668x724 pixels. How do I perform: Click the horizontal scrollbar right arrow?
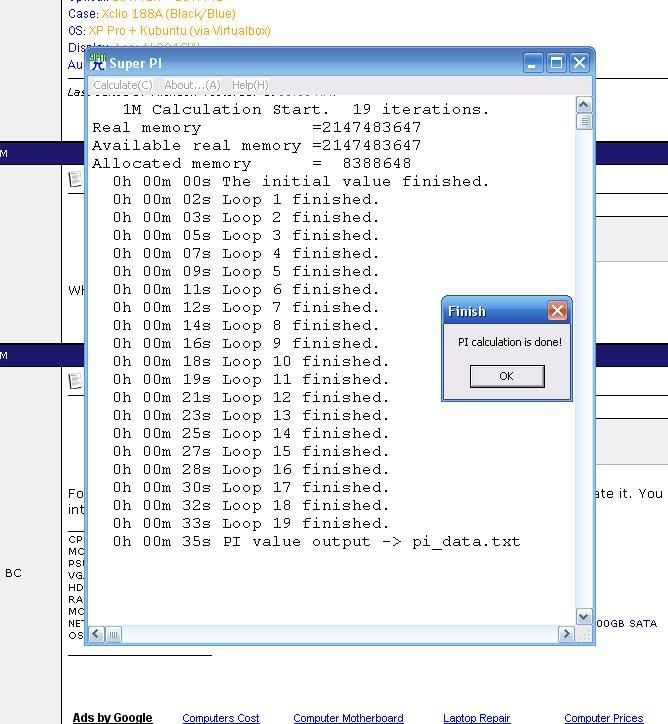pyautogui.click(x=566, y=634)
